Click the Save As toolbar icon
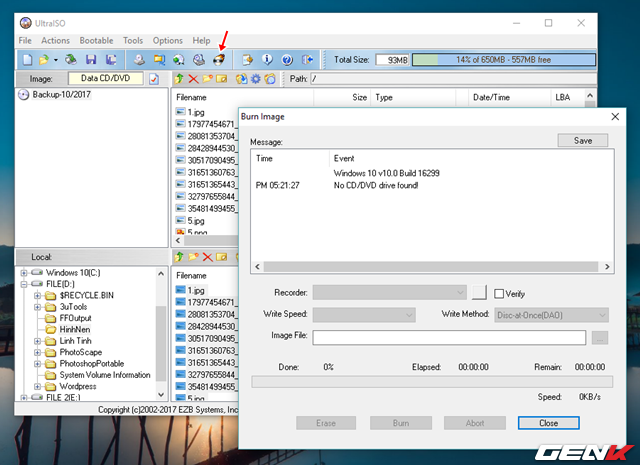This screenshot has height=465, width=640. (x=111, y=60)
